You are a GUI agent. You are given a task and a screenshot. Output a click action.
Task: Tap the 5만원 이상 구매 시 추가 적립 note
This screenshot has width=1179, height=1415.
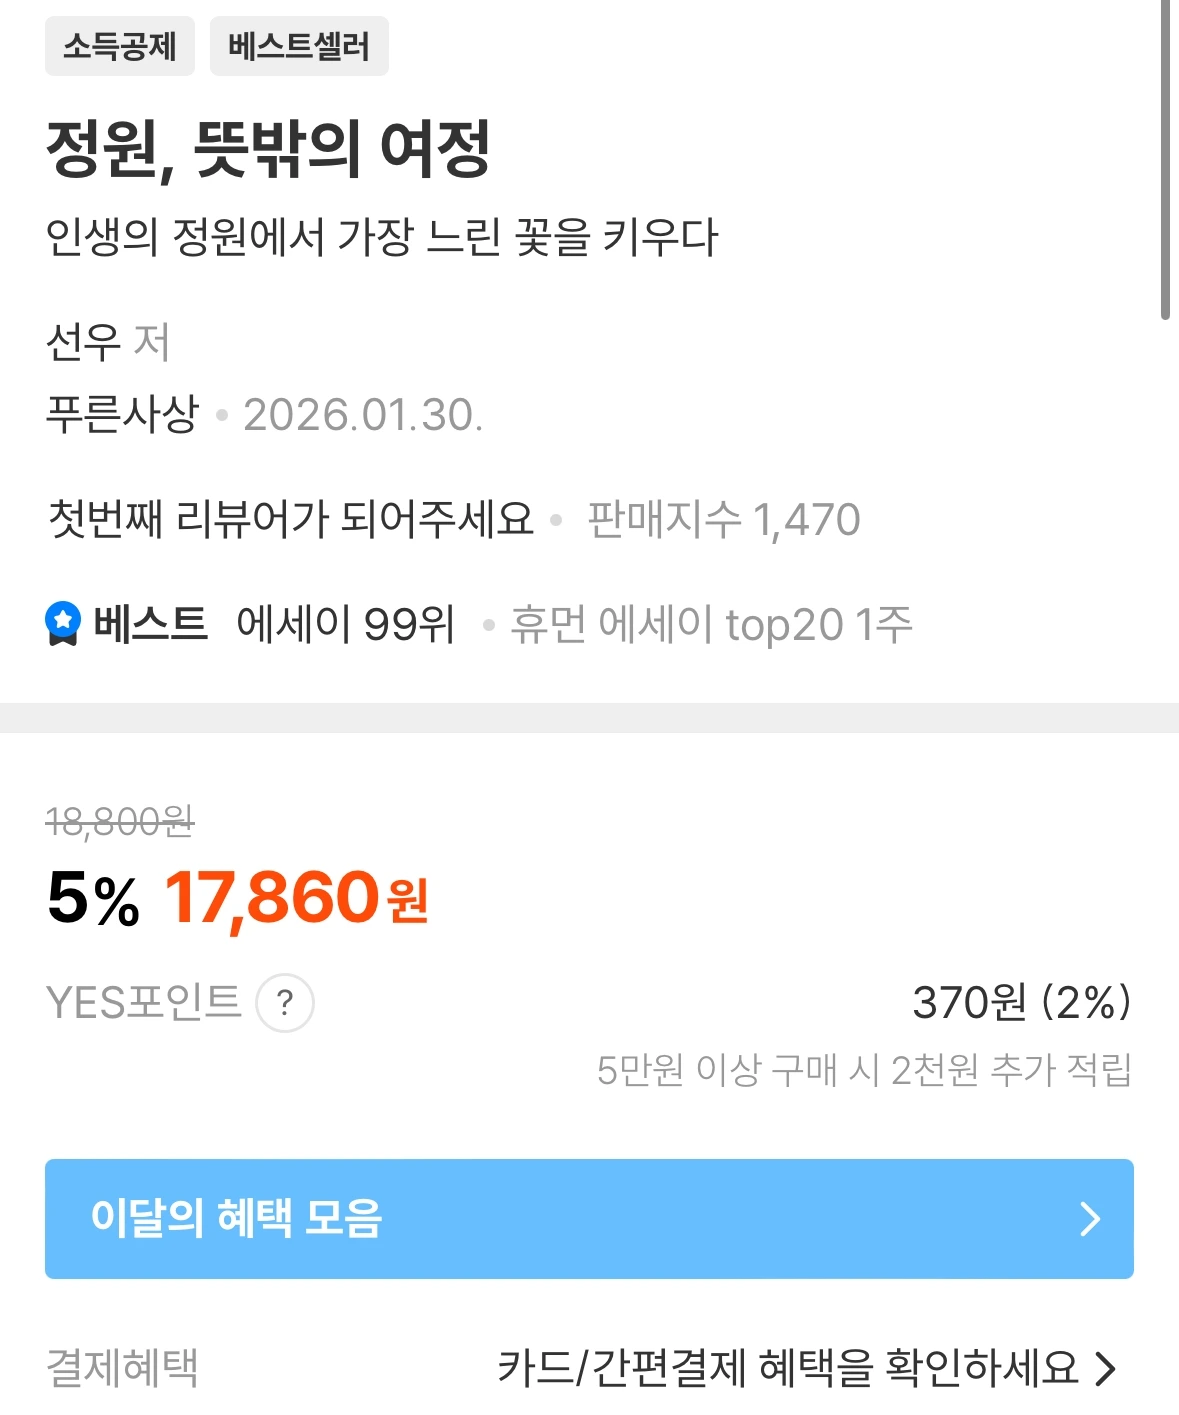865,1070
